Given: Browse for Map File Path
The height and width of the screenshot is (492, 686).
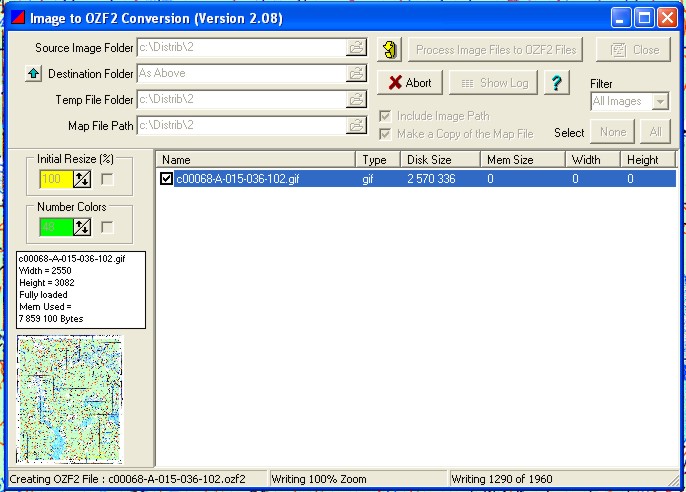Looking at the screenshot, I should click(356, 126).
